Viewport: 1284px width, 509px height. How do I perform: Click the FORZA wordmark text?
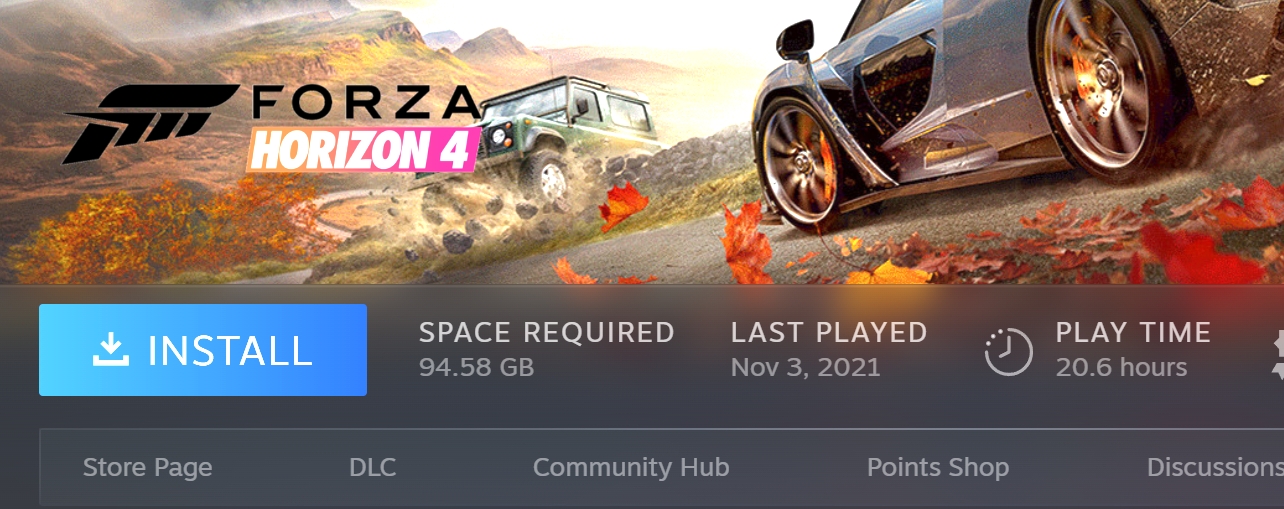(366, 103)
